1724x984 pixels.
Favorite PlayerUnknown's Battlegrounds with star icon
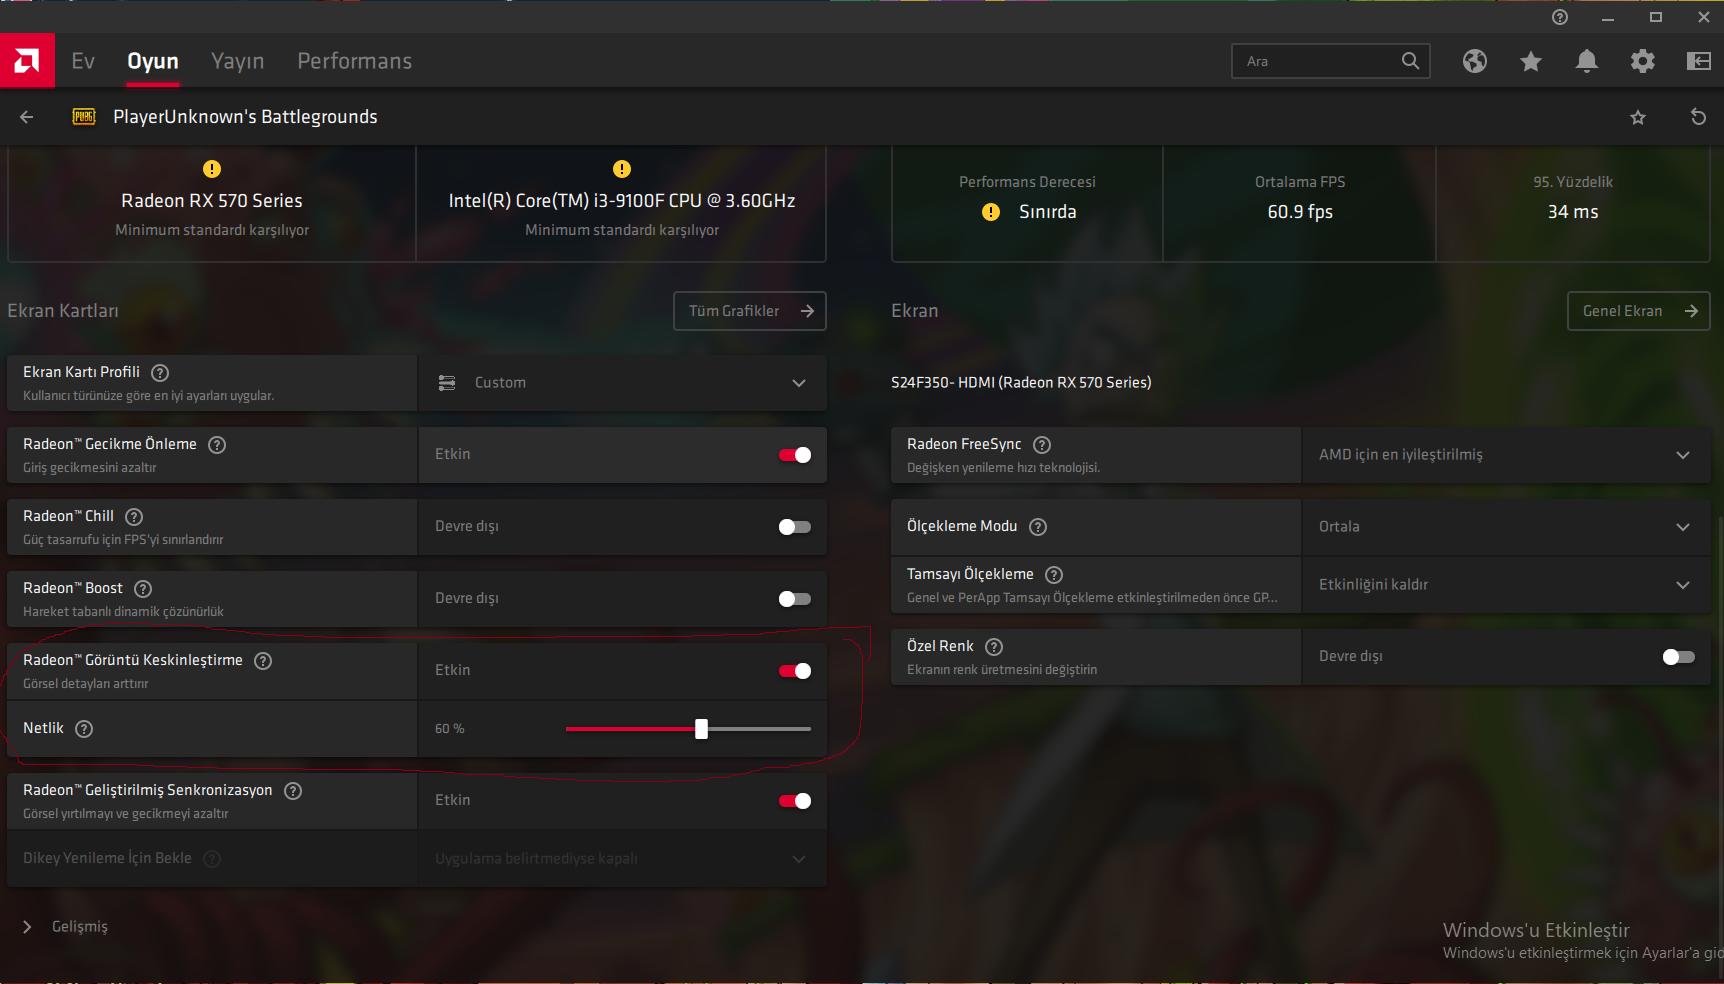click(x=1638, y=117)
